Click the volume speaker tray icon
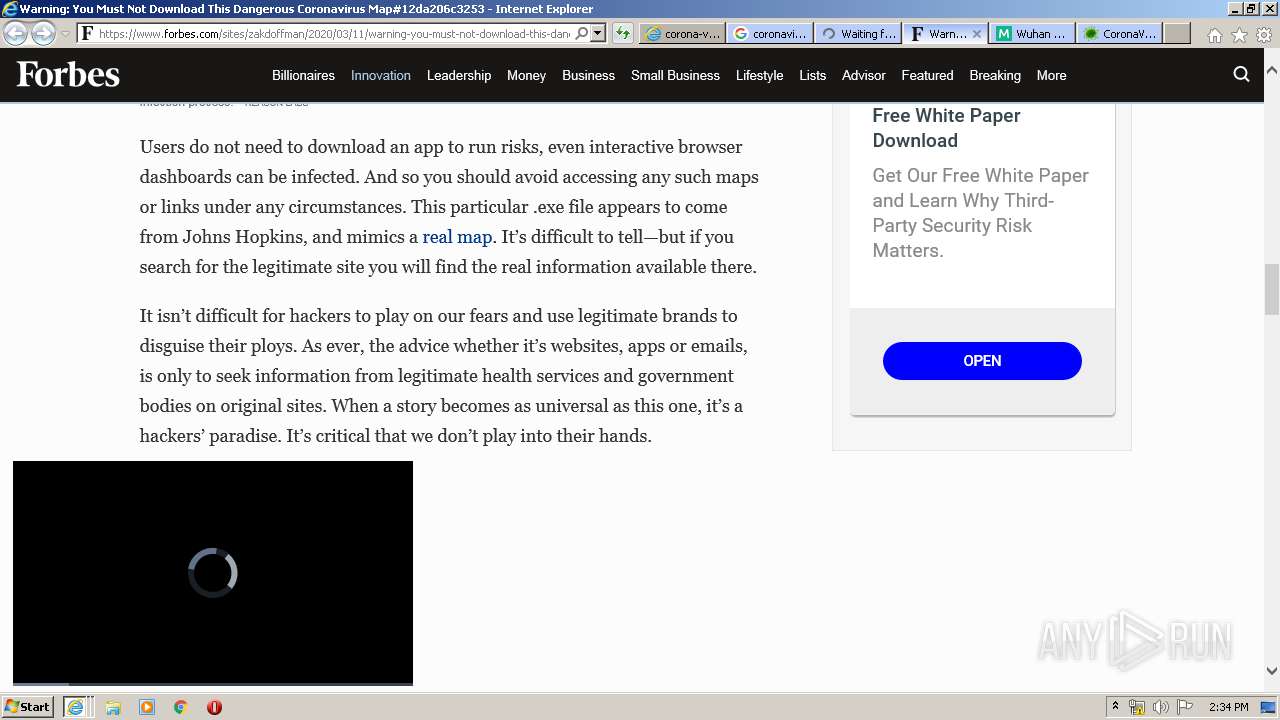The width and height of the screenshot is (1280, 720). click(x=1161, y=707)
